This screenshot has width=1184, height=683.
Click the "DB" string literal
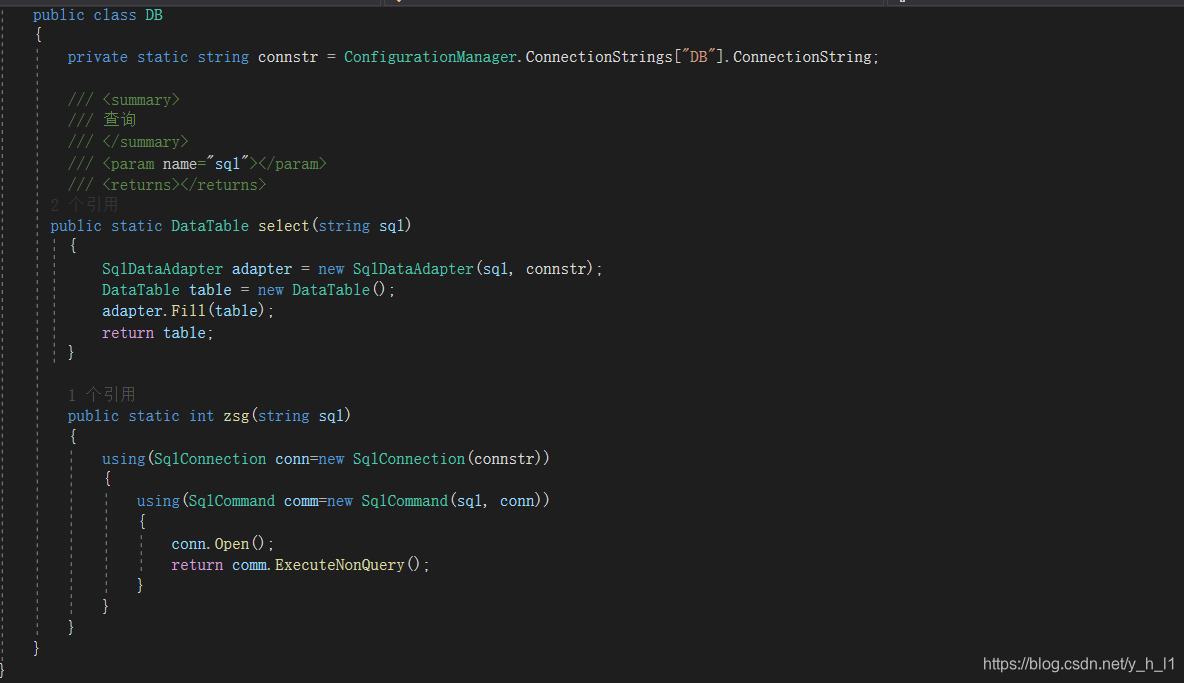click(x=698, y=57)
